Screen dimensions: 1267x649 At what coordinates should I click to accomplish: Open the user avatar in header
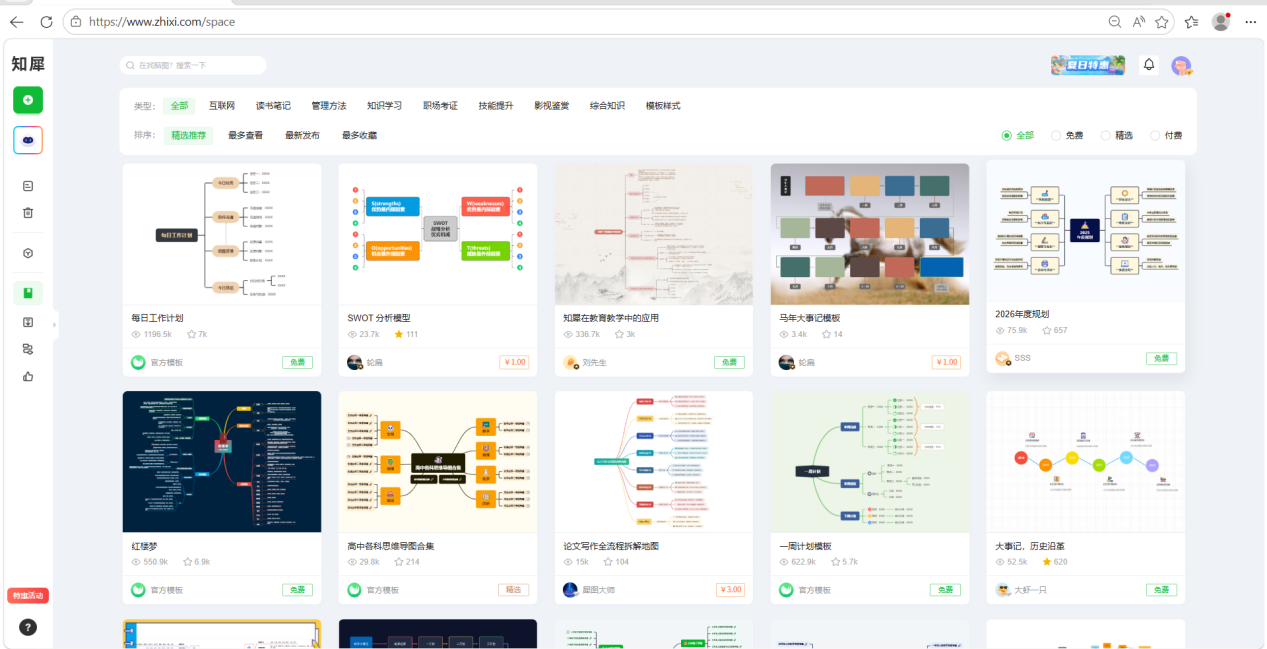point(1182,66)
